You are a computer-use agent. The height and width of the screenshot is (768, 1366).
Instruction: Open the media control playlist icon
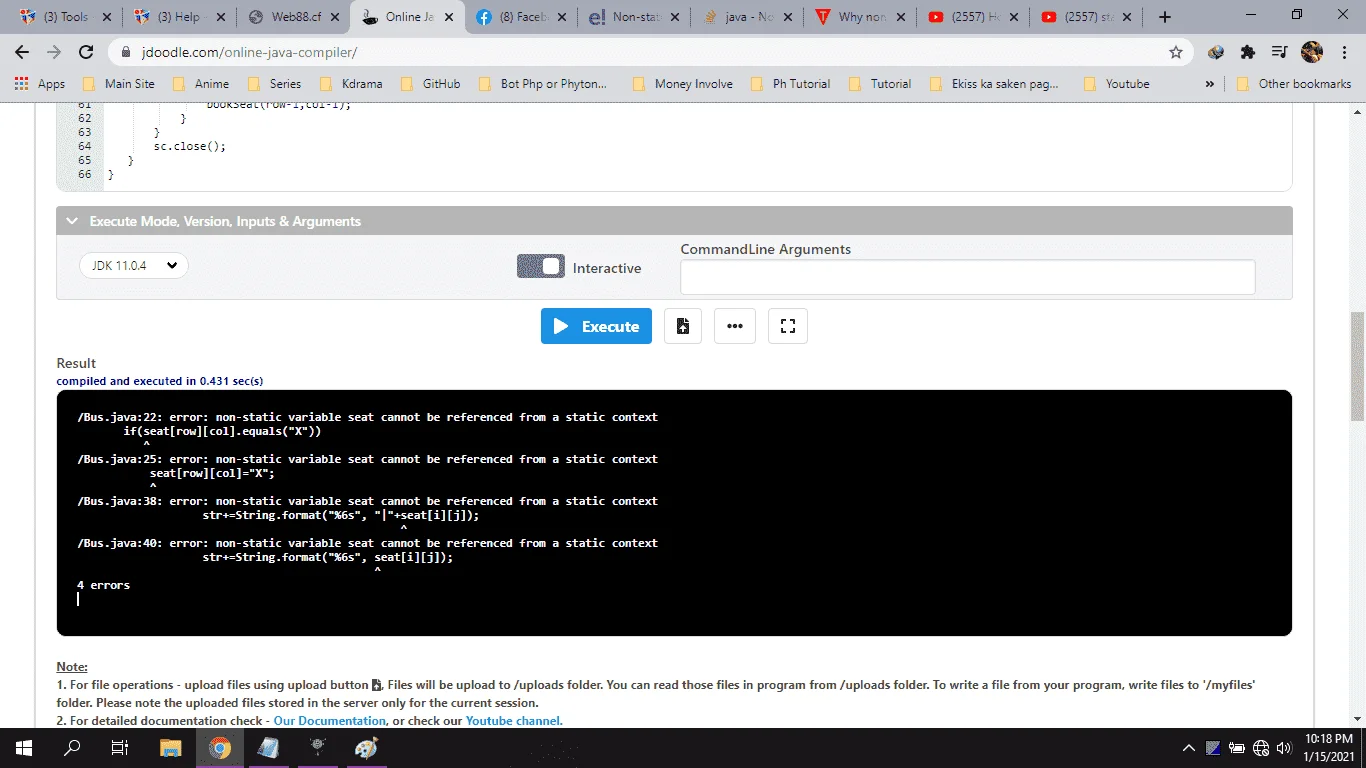(x=1279, y=52)
